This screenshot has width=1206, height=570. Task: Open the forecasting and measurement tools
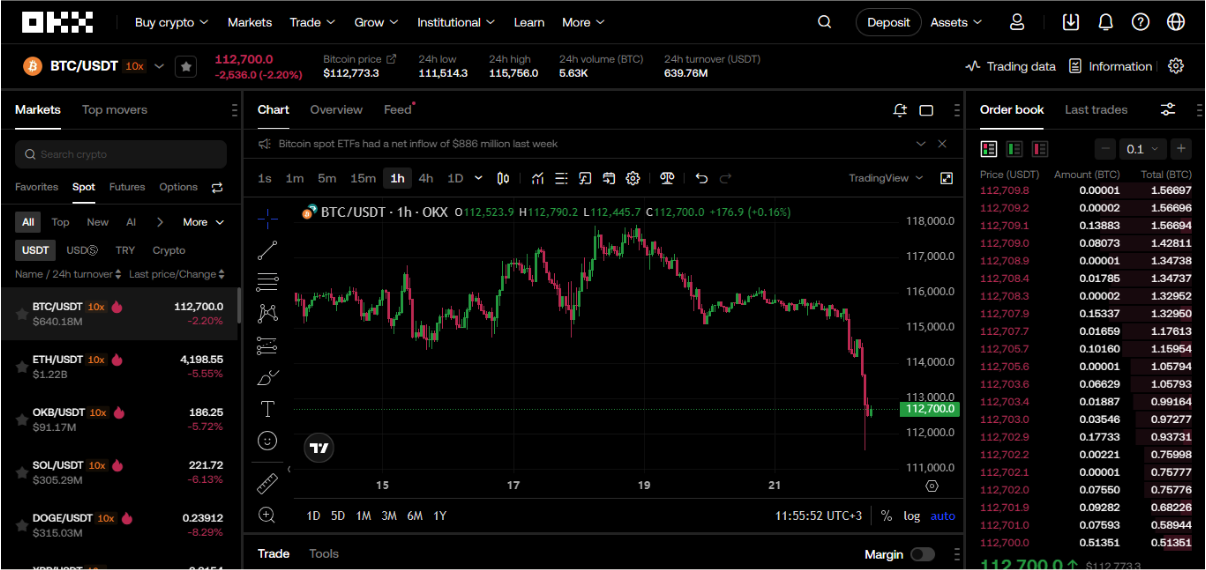267,345
